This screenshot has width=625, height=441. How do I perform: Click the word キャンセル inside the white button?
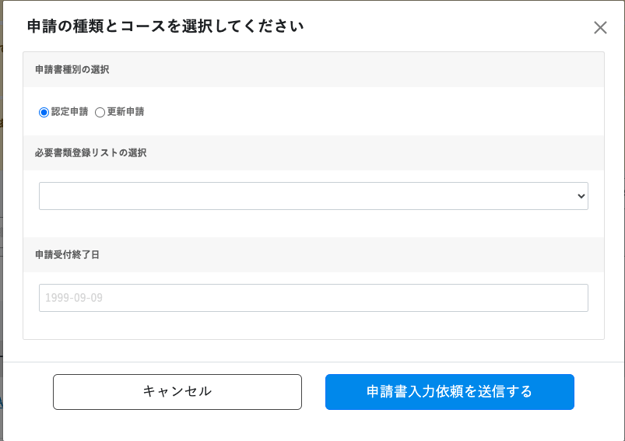pos(177,391)
